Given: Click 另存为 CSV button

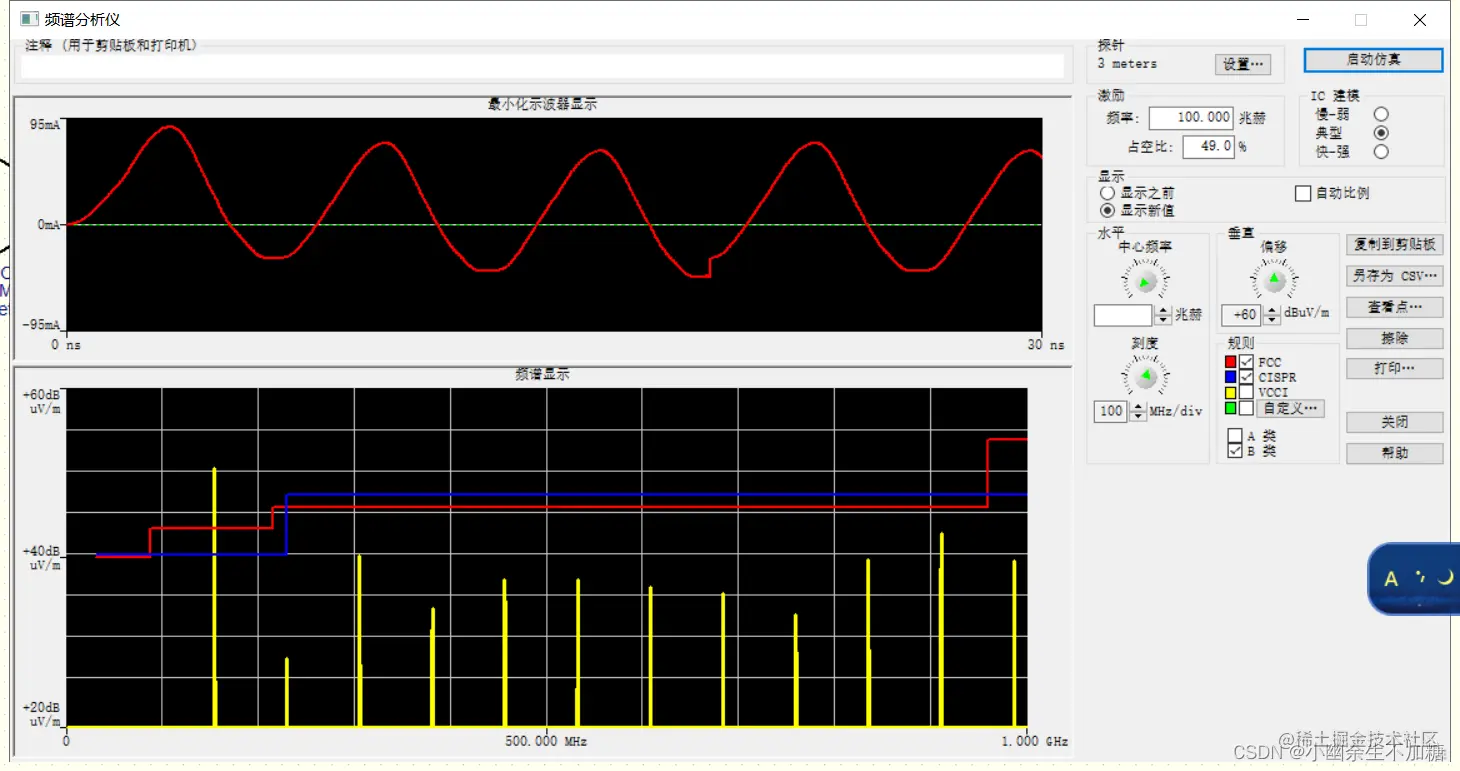Looking at the screenshot, I should pos(1394,276).
